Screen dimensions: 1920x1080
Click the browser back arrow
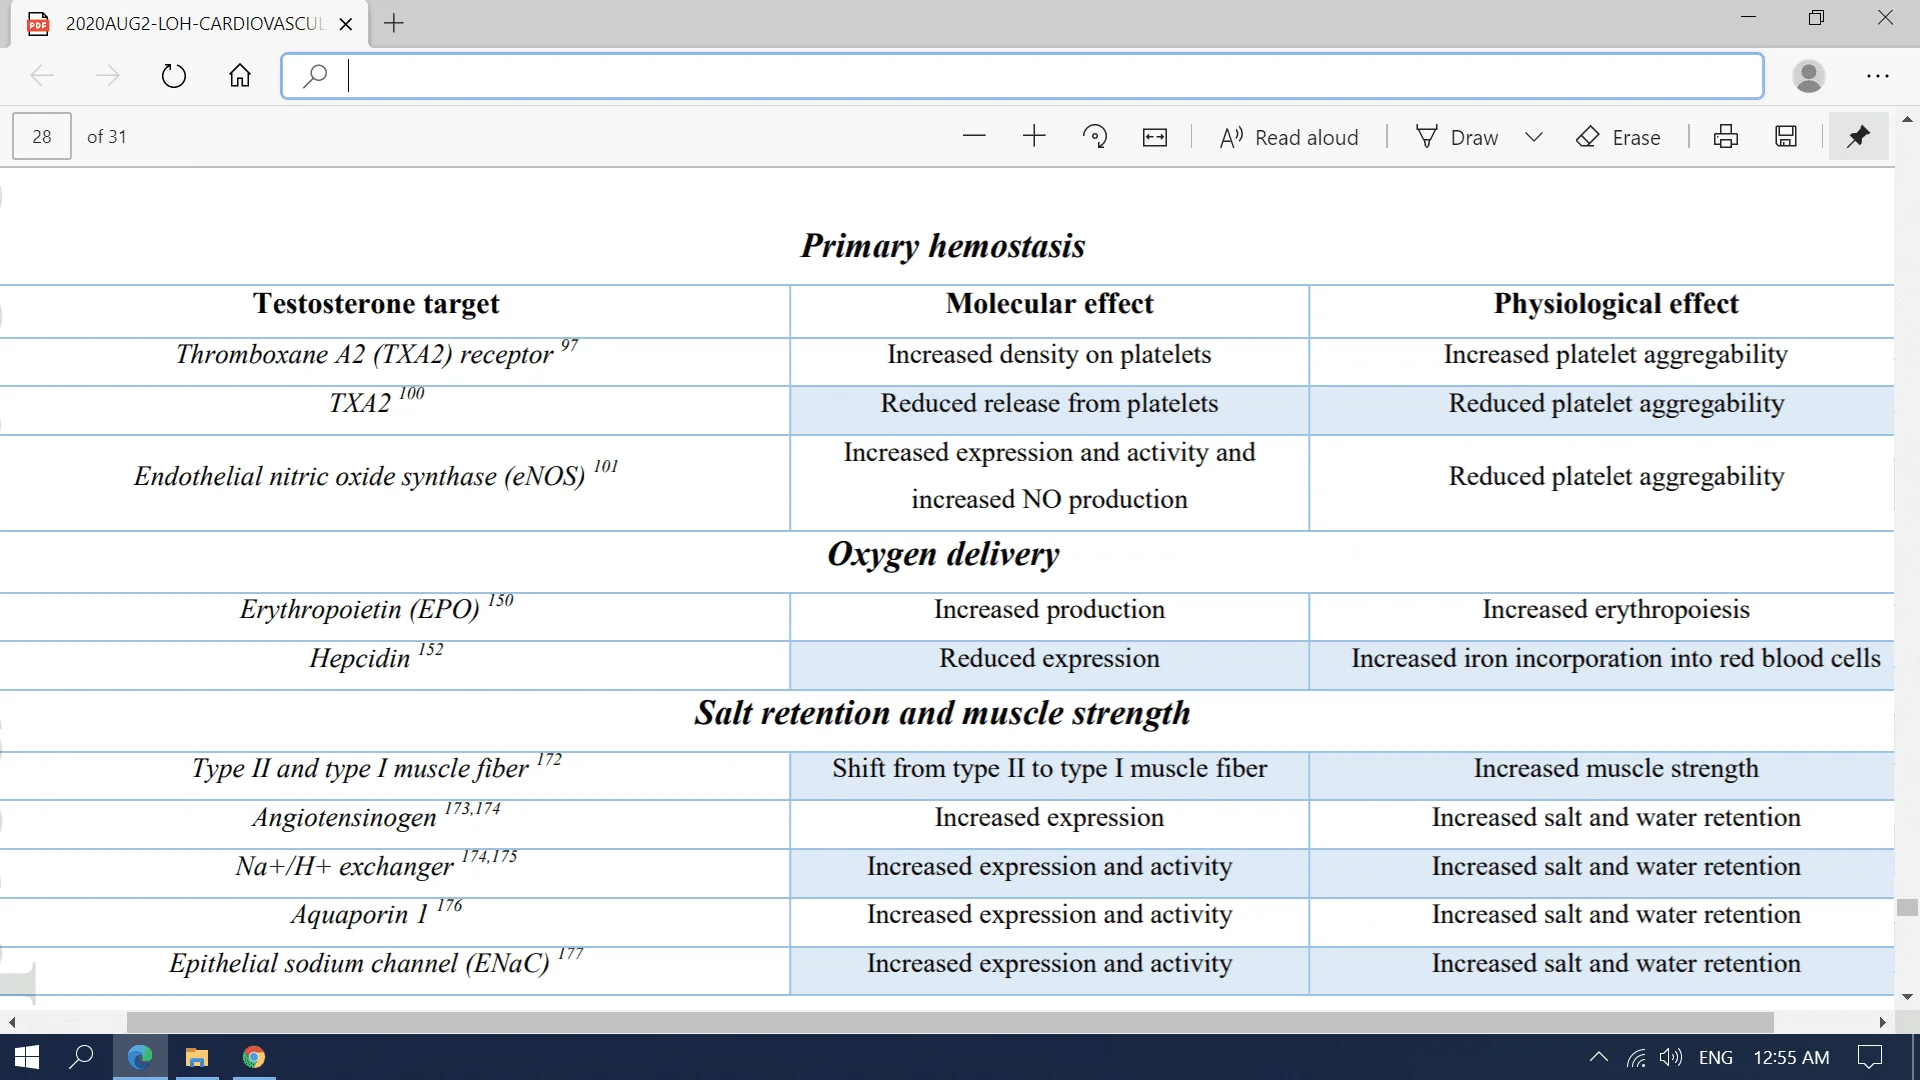click(42, 76)
